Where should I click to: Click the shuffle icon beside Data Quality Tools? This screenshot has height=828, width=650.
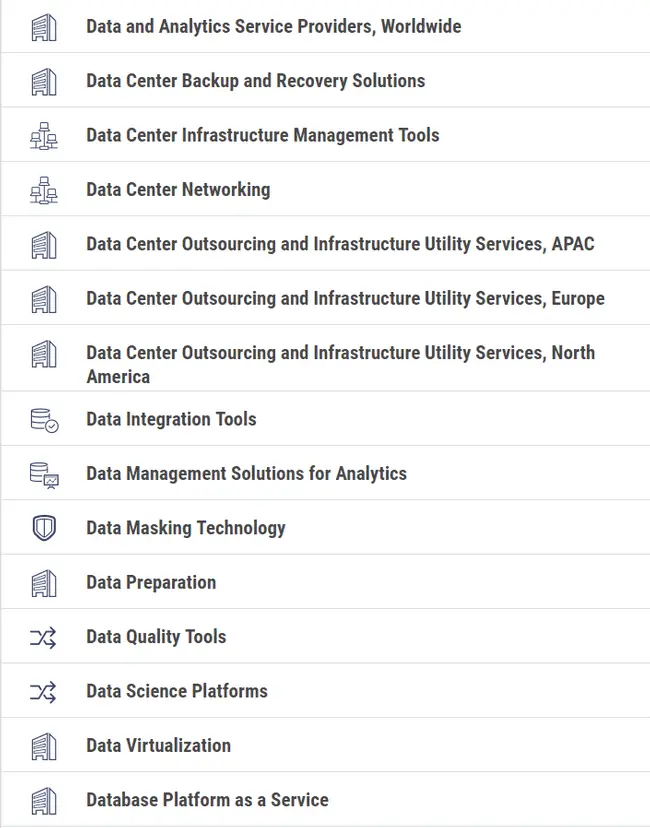[x=44, y=637]
